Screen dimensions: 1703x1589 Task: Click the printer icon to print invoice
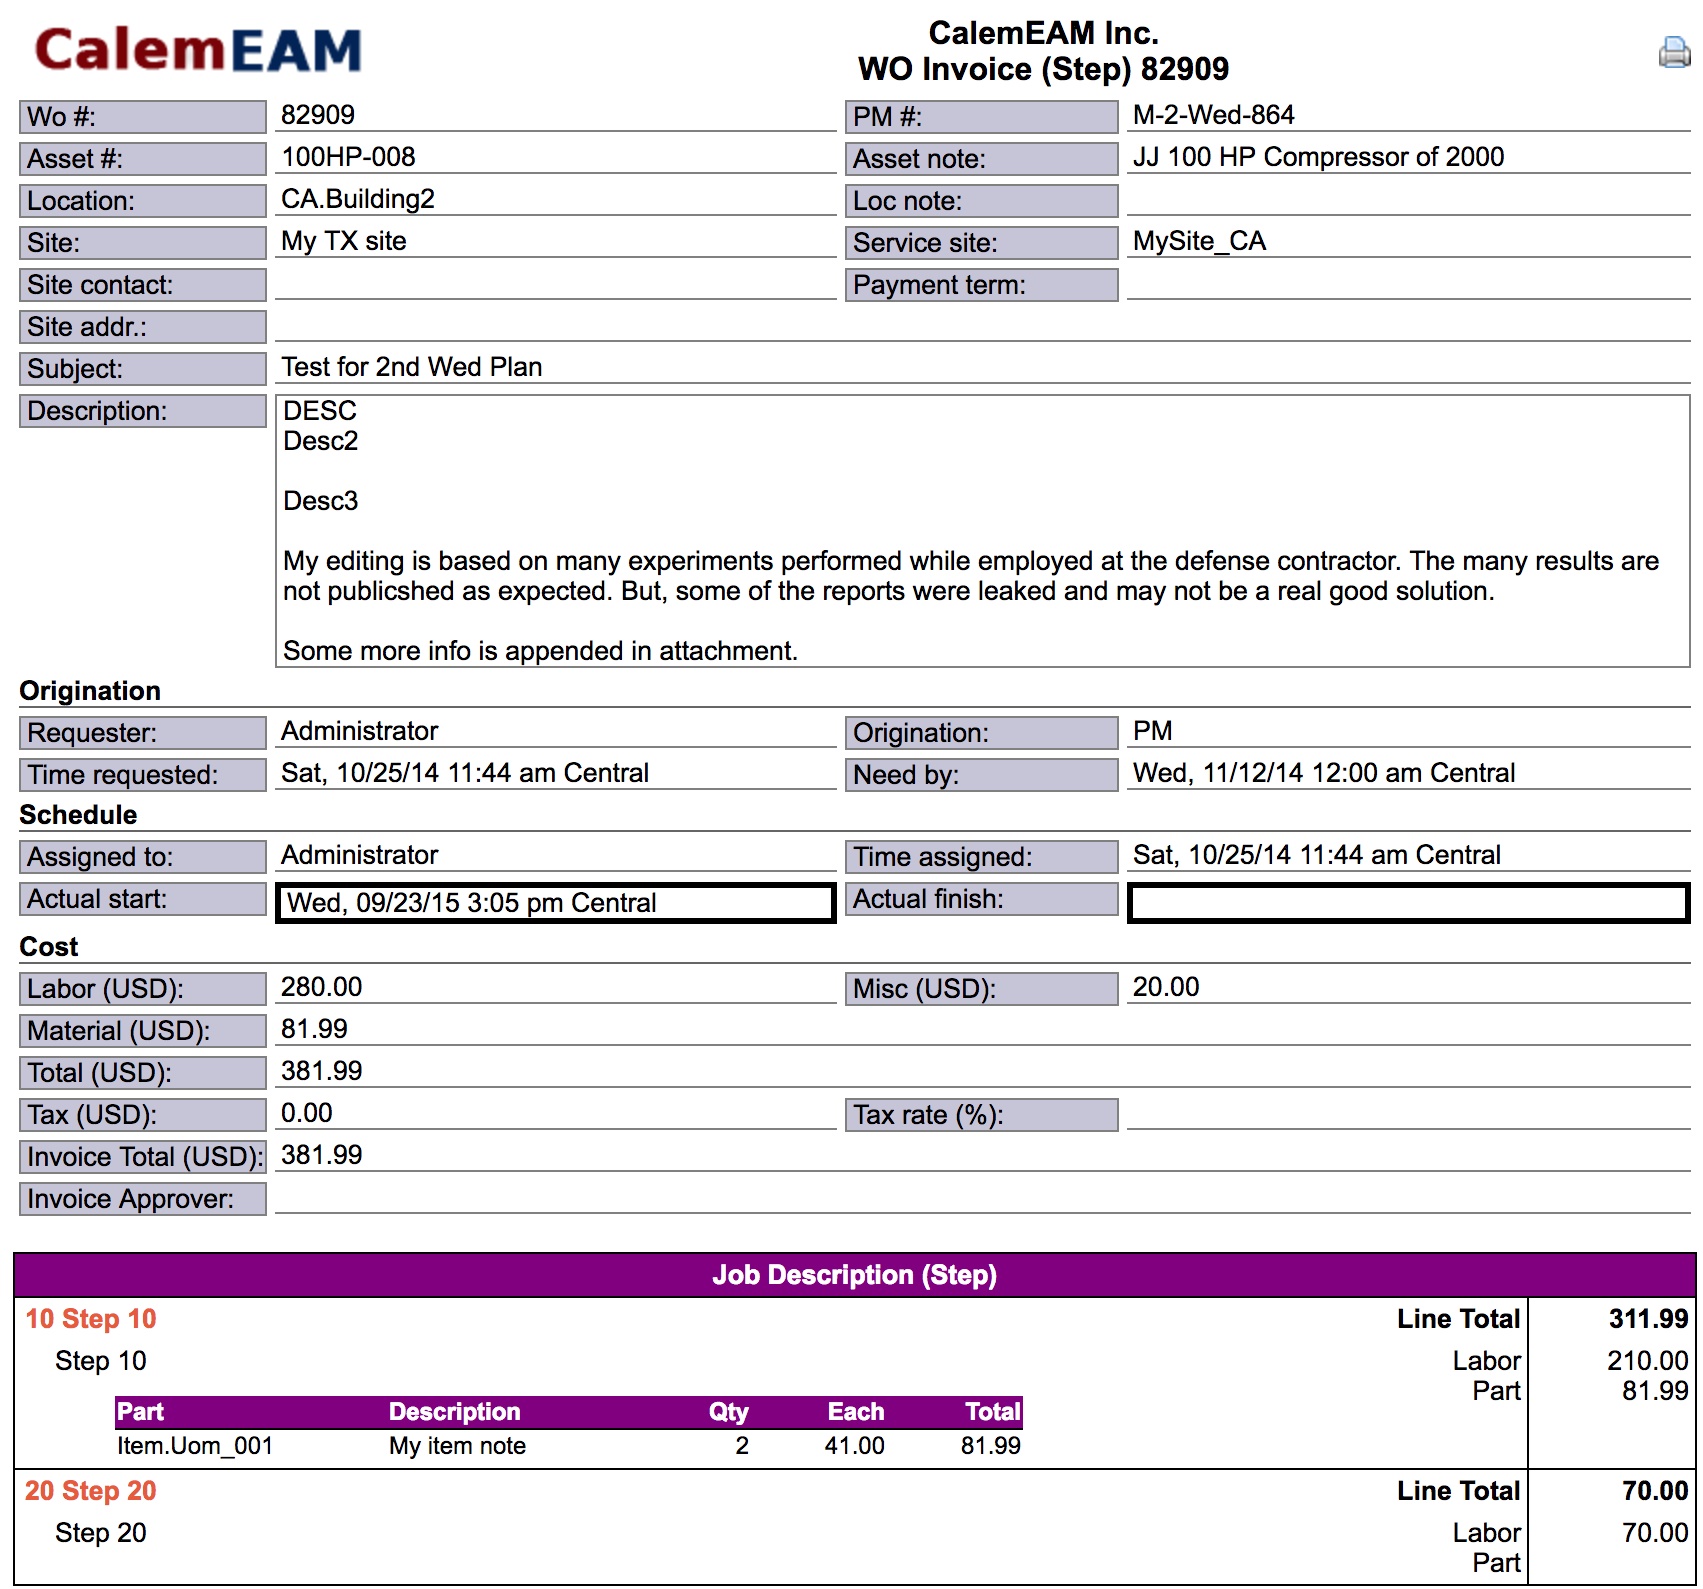(x=1673, y=51)
